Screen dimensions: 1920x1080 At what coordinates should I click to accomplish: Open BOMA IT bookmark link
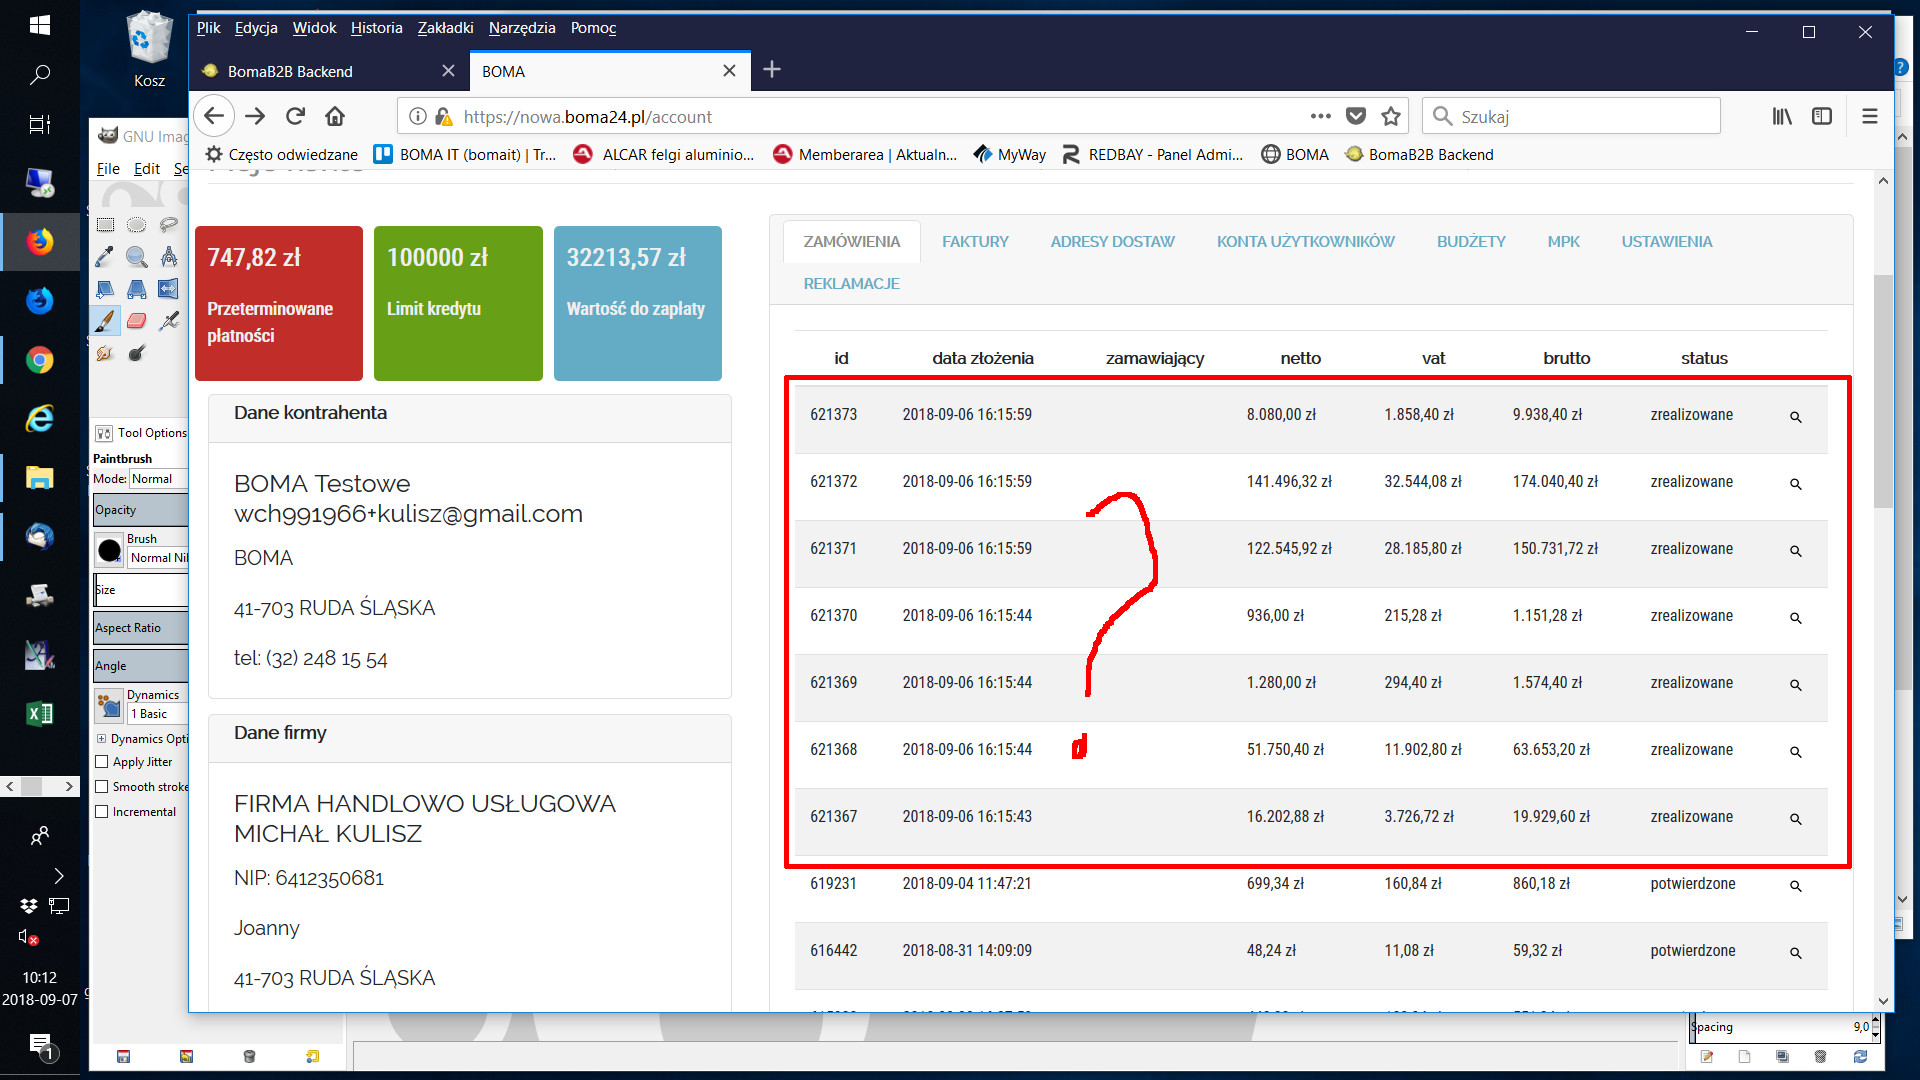[x=466, y=154]
